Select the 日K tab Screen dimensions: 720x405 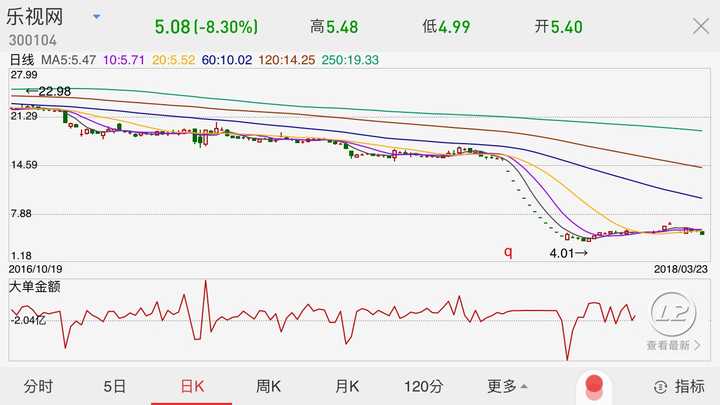coord(192,387)
